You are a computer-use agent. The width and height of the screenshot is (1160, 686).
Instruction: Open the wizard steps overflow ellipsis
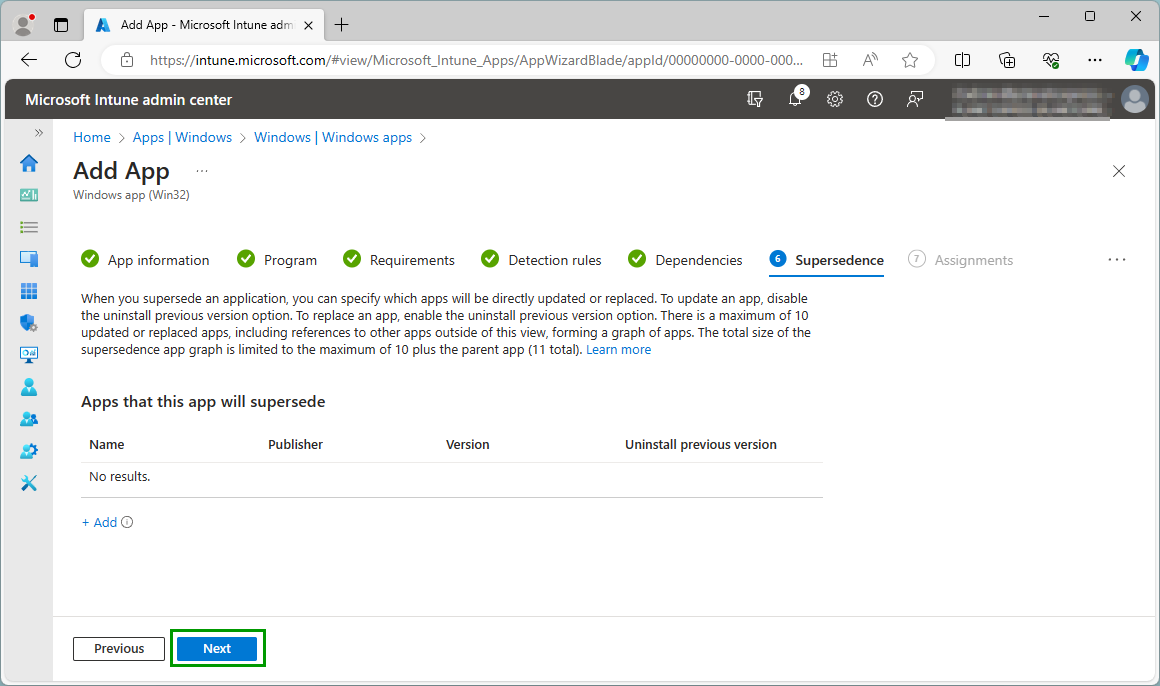pyautogui.click(x=1117, y=260)
